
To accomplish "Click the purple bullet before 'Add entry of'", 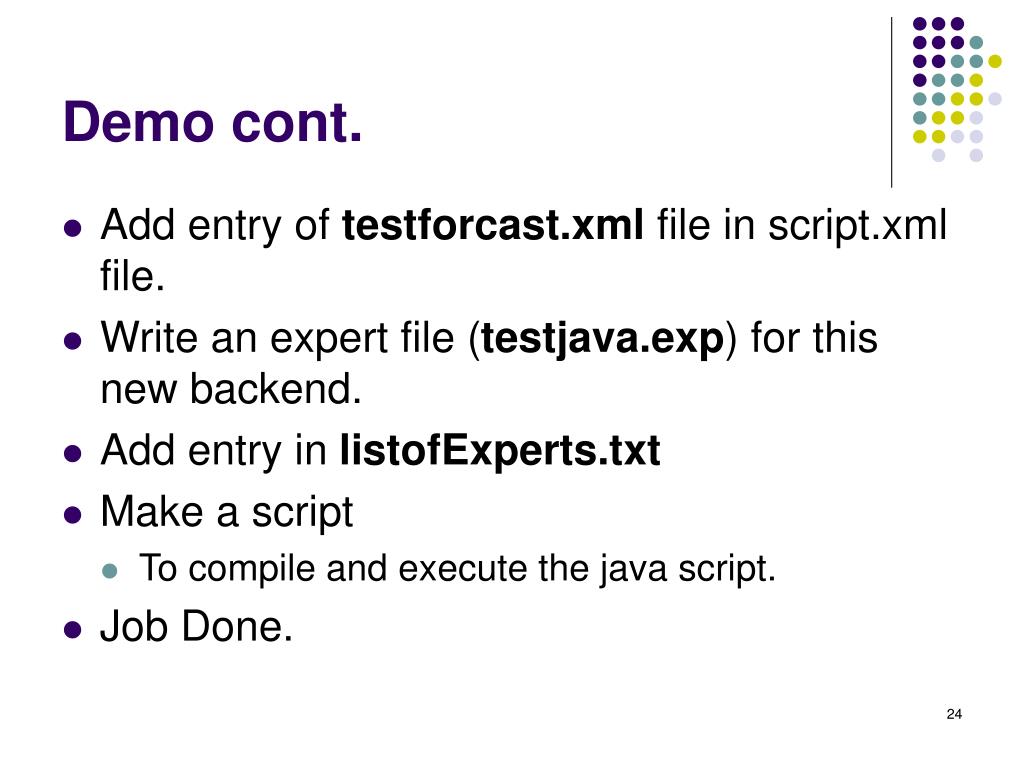I will (x=72, y=228).
